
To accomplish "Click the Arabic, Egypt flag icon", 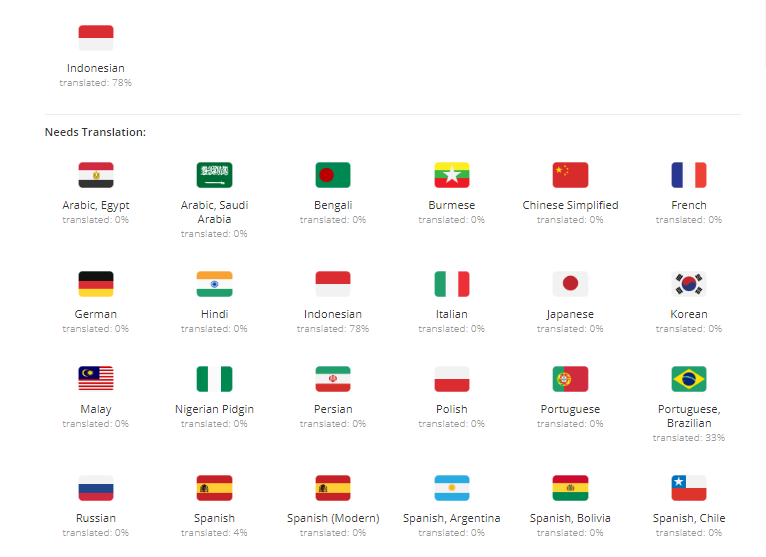I will pos(96,175).
